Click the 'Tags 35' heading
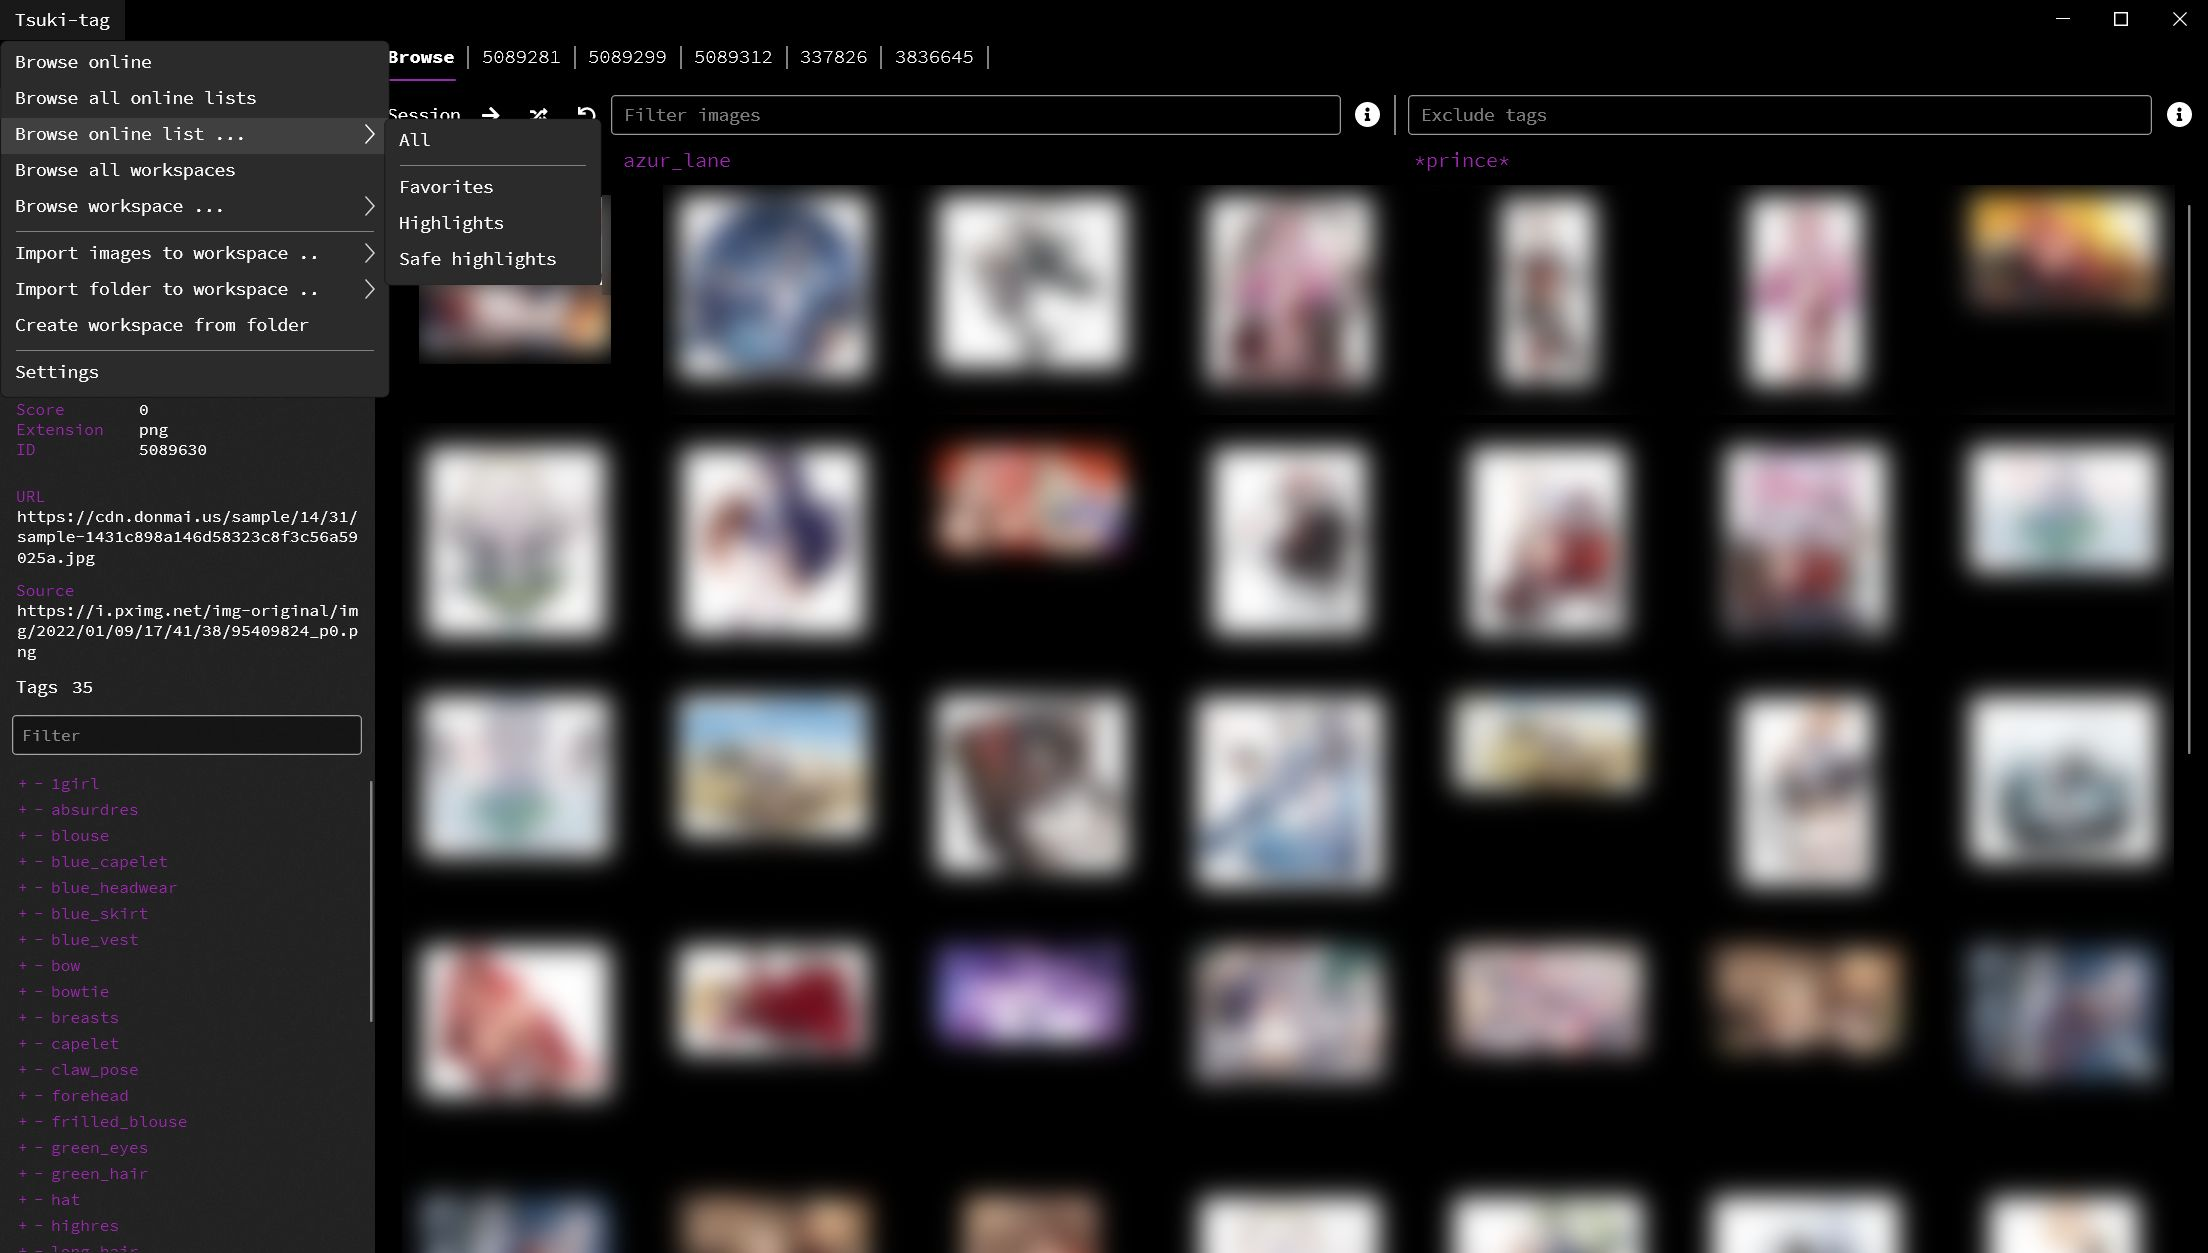This screenshot has width=2208, height=1253. (54, 687)
